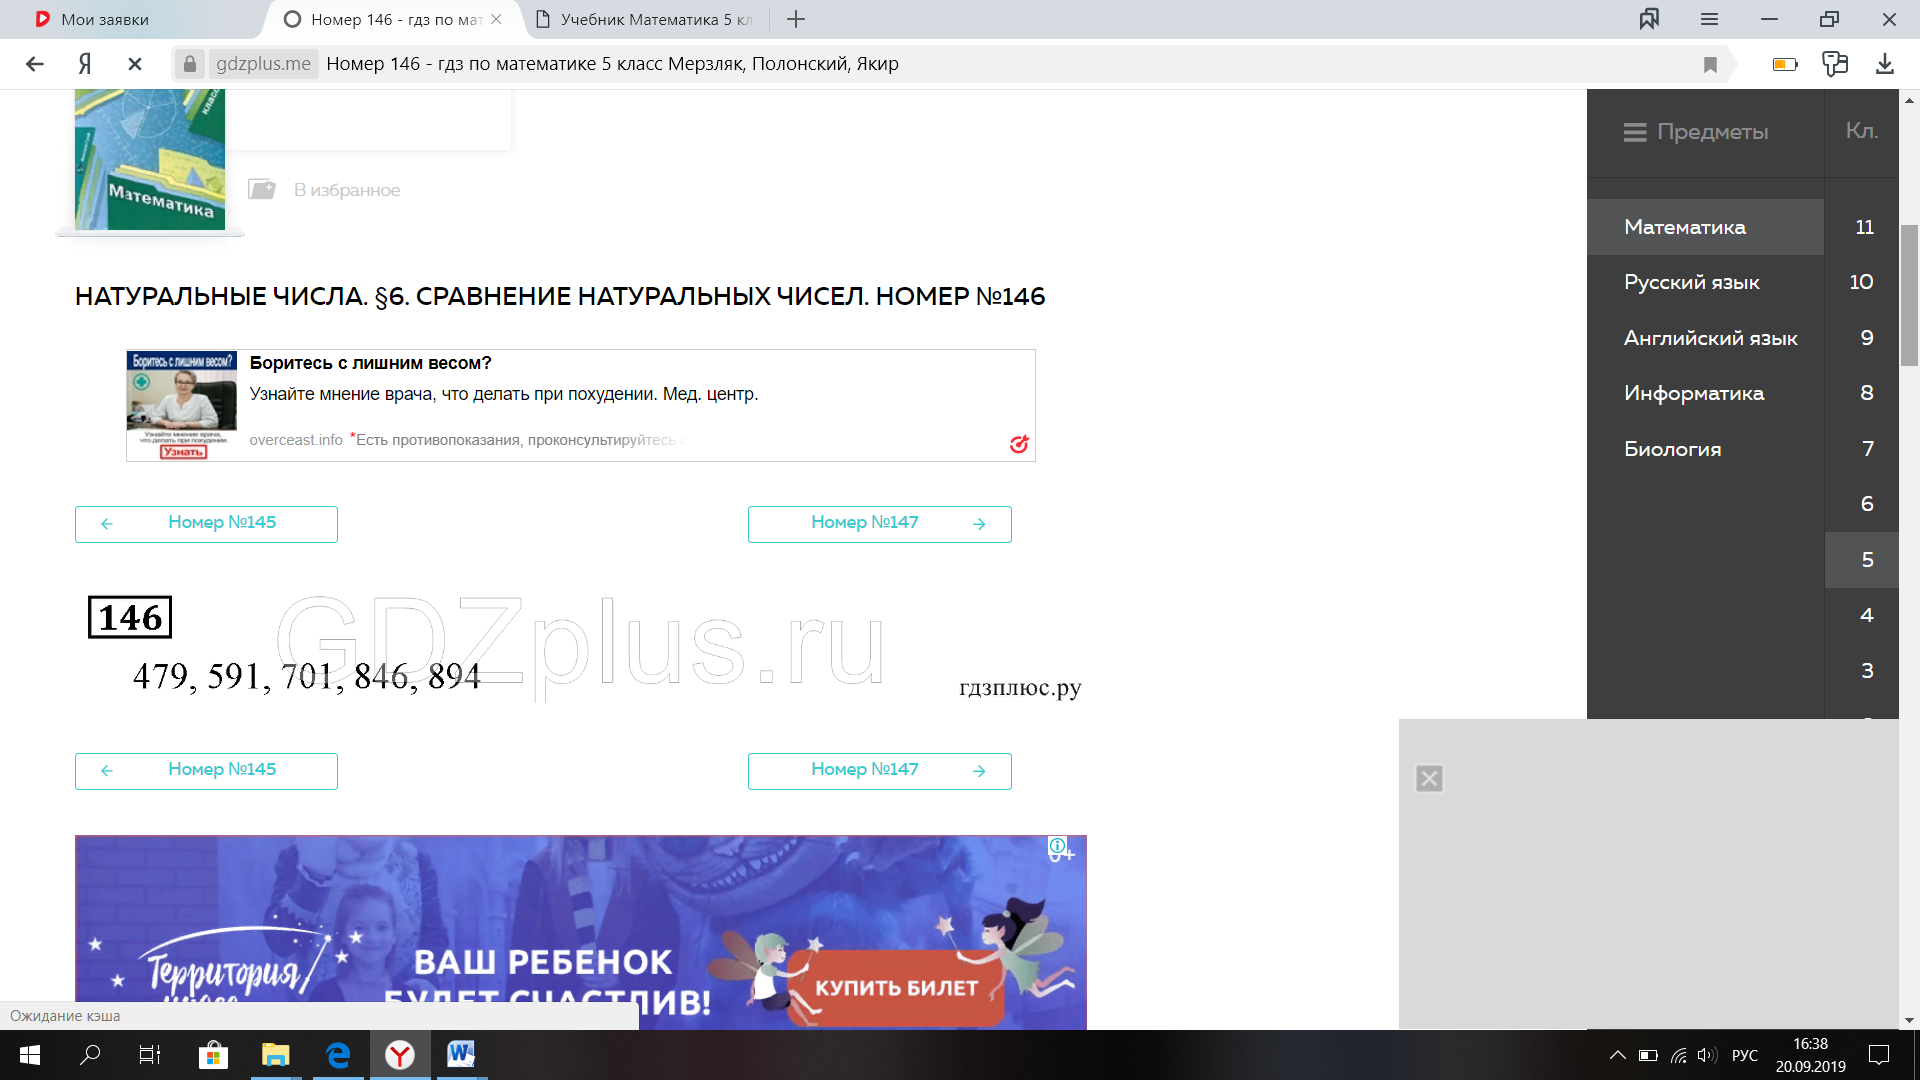Select 'Русский язык' subject

coord(1691,282)
